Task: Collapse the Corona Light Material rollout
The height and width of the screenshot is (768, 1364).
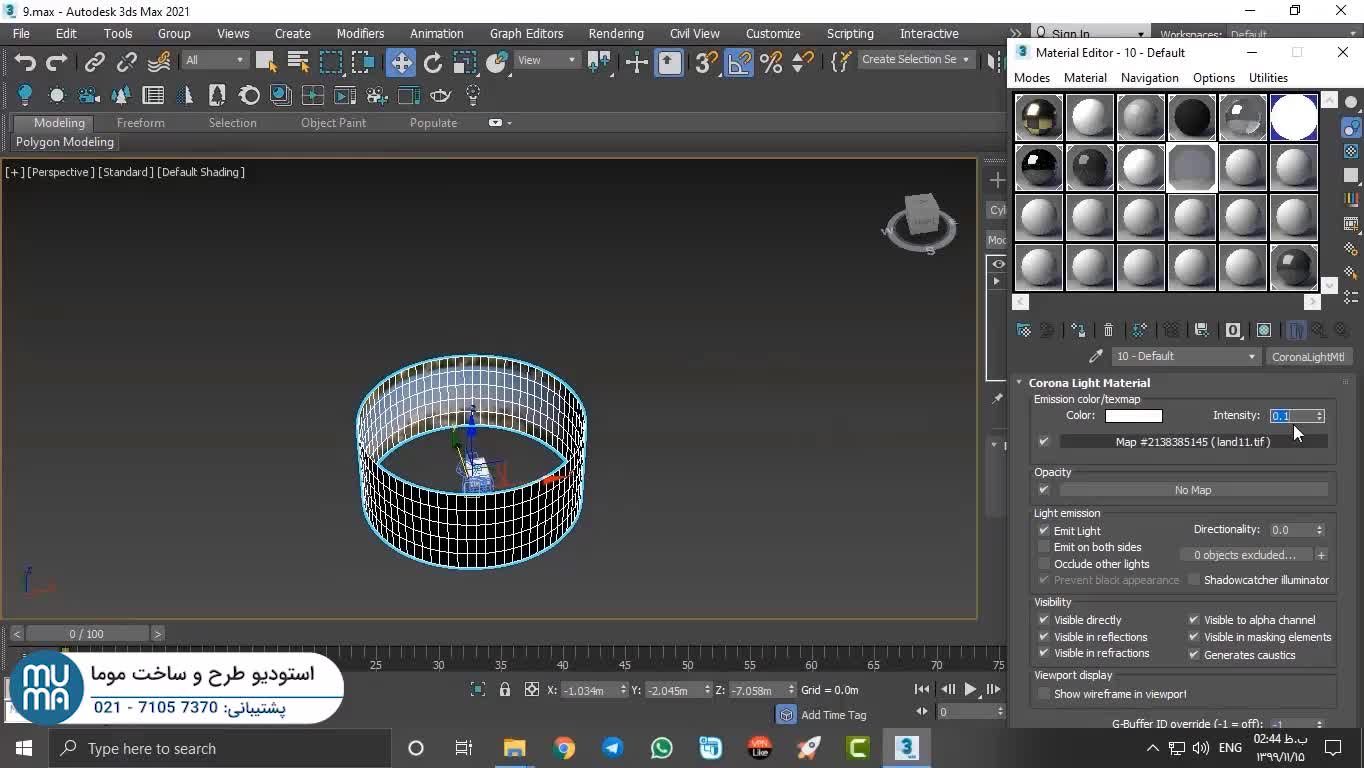Action: (x=1089, y=383)
